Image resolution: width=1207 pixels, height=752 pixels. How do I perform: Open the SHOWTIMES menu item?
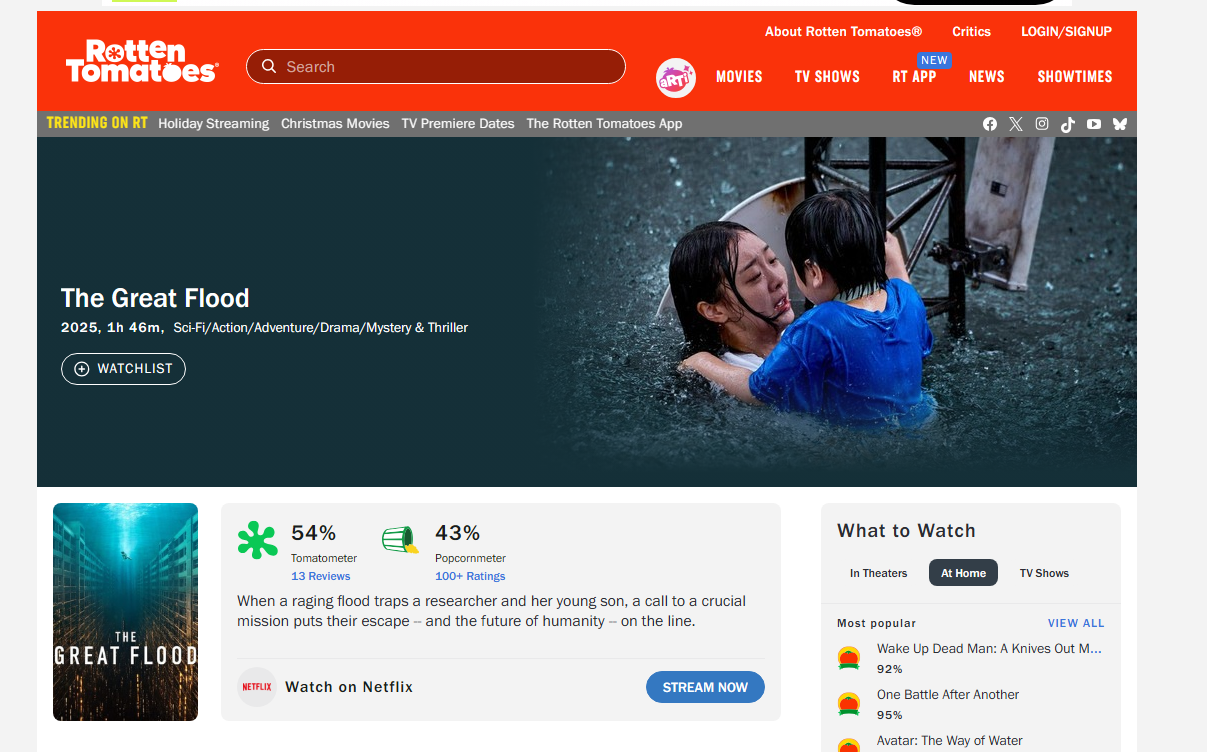point(1075,77)
